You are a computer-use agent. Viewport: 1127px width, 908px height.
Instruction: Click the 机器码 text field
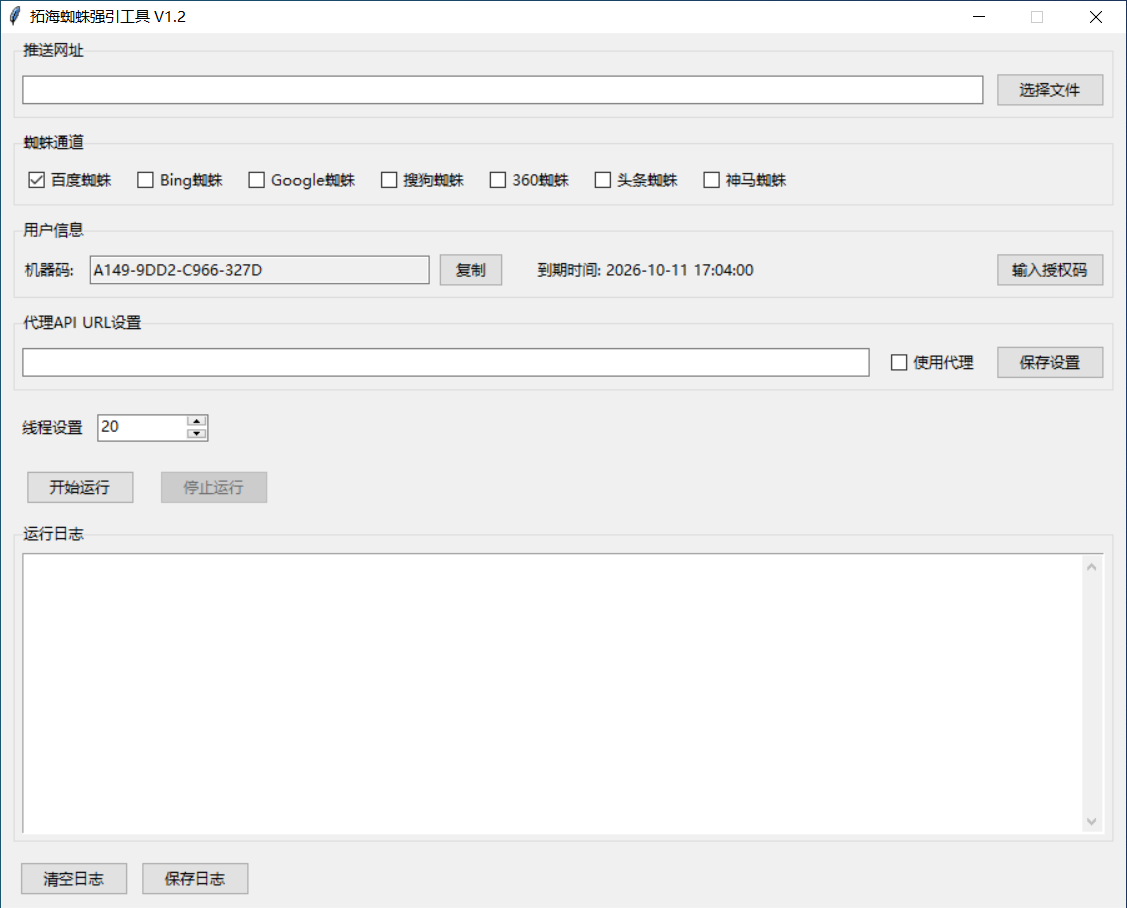tap(259, 270)
